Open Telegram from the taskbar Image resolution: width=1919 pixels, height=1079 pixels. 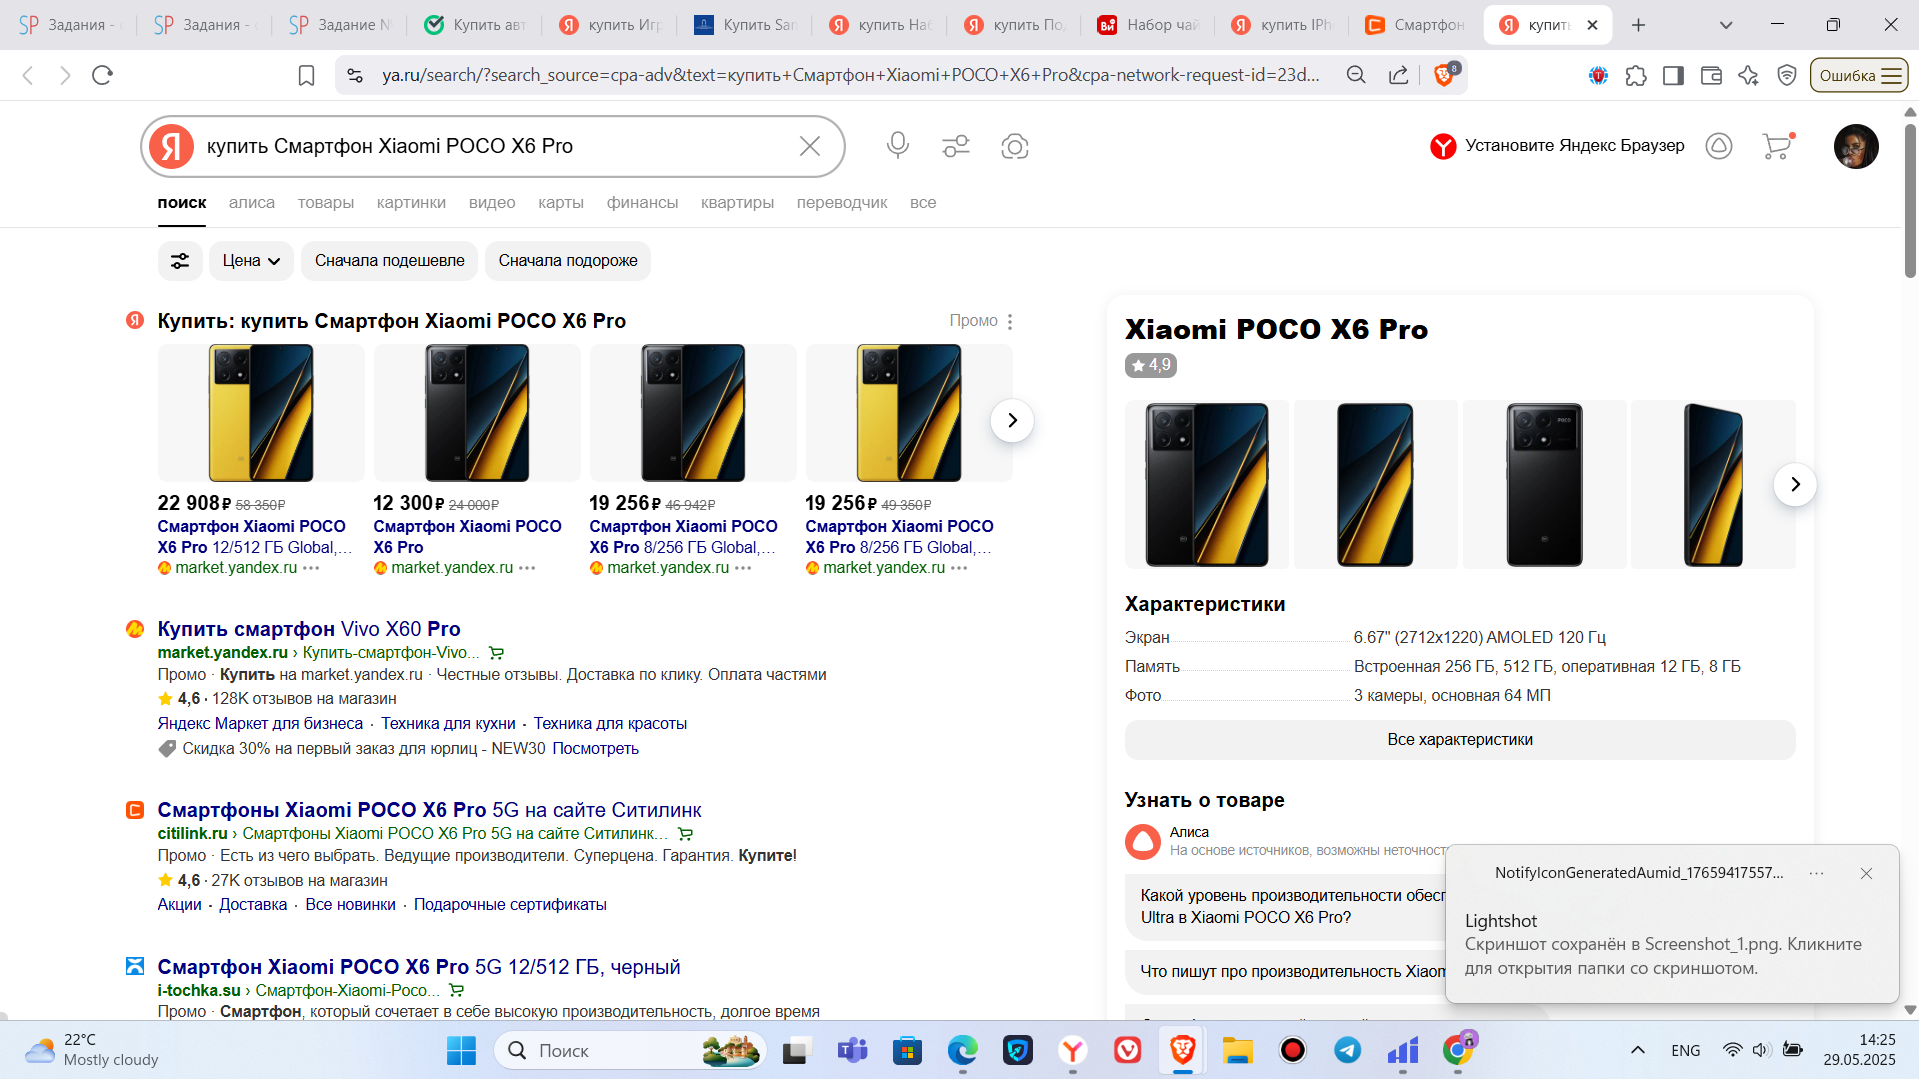[x=1347, y=1050]
